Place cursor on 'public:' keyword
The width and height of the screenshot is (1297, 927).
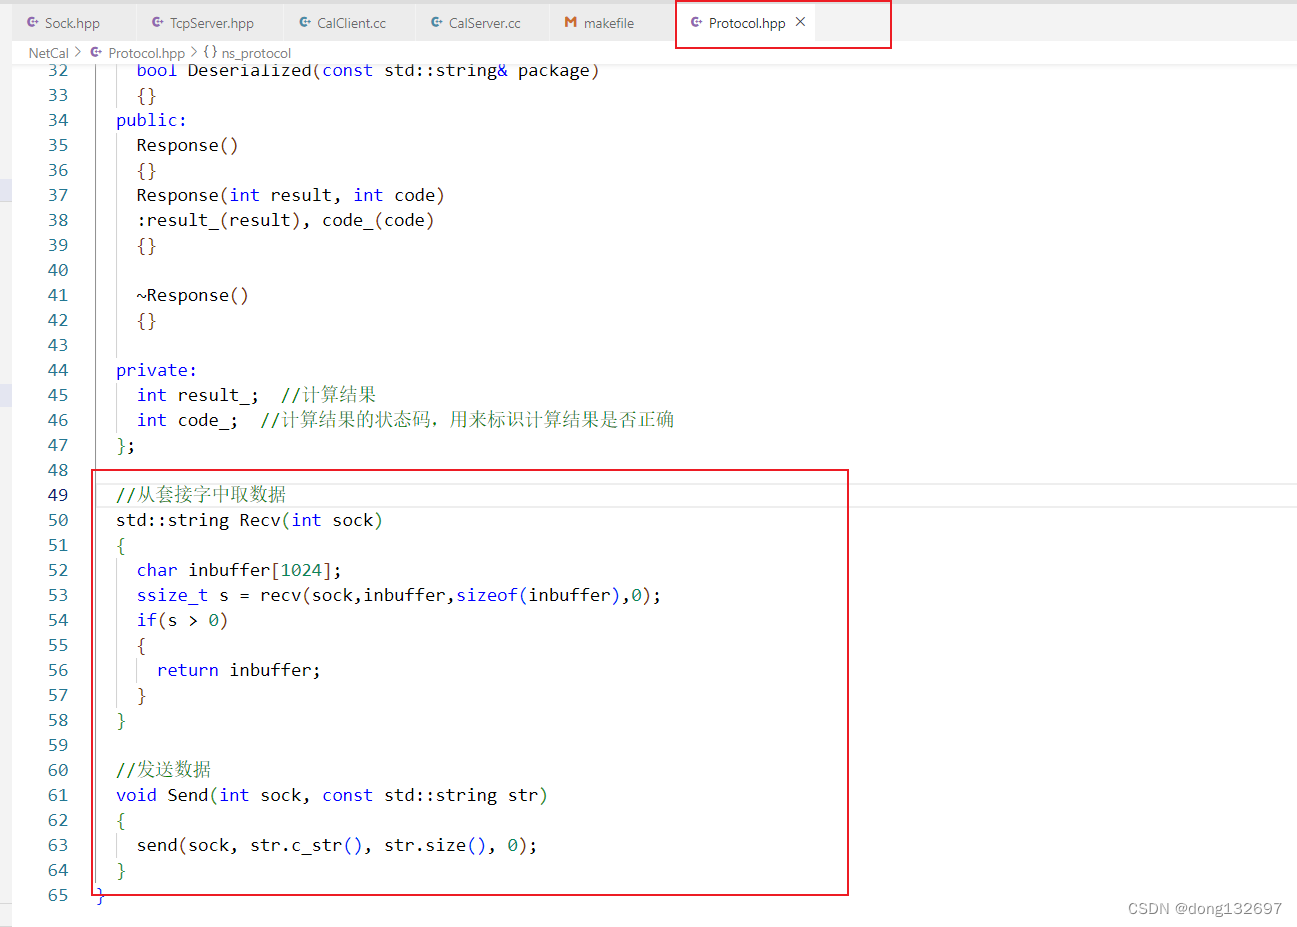click(151, 120)
